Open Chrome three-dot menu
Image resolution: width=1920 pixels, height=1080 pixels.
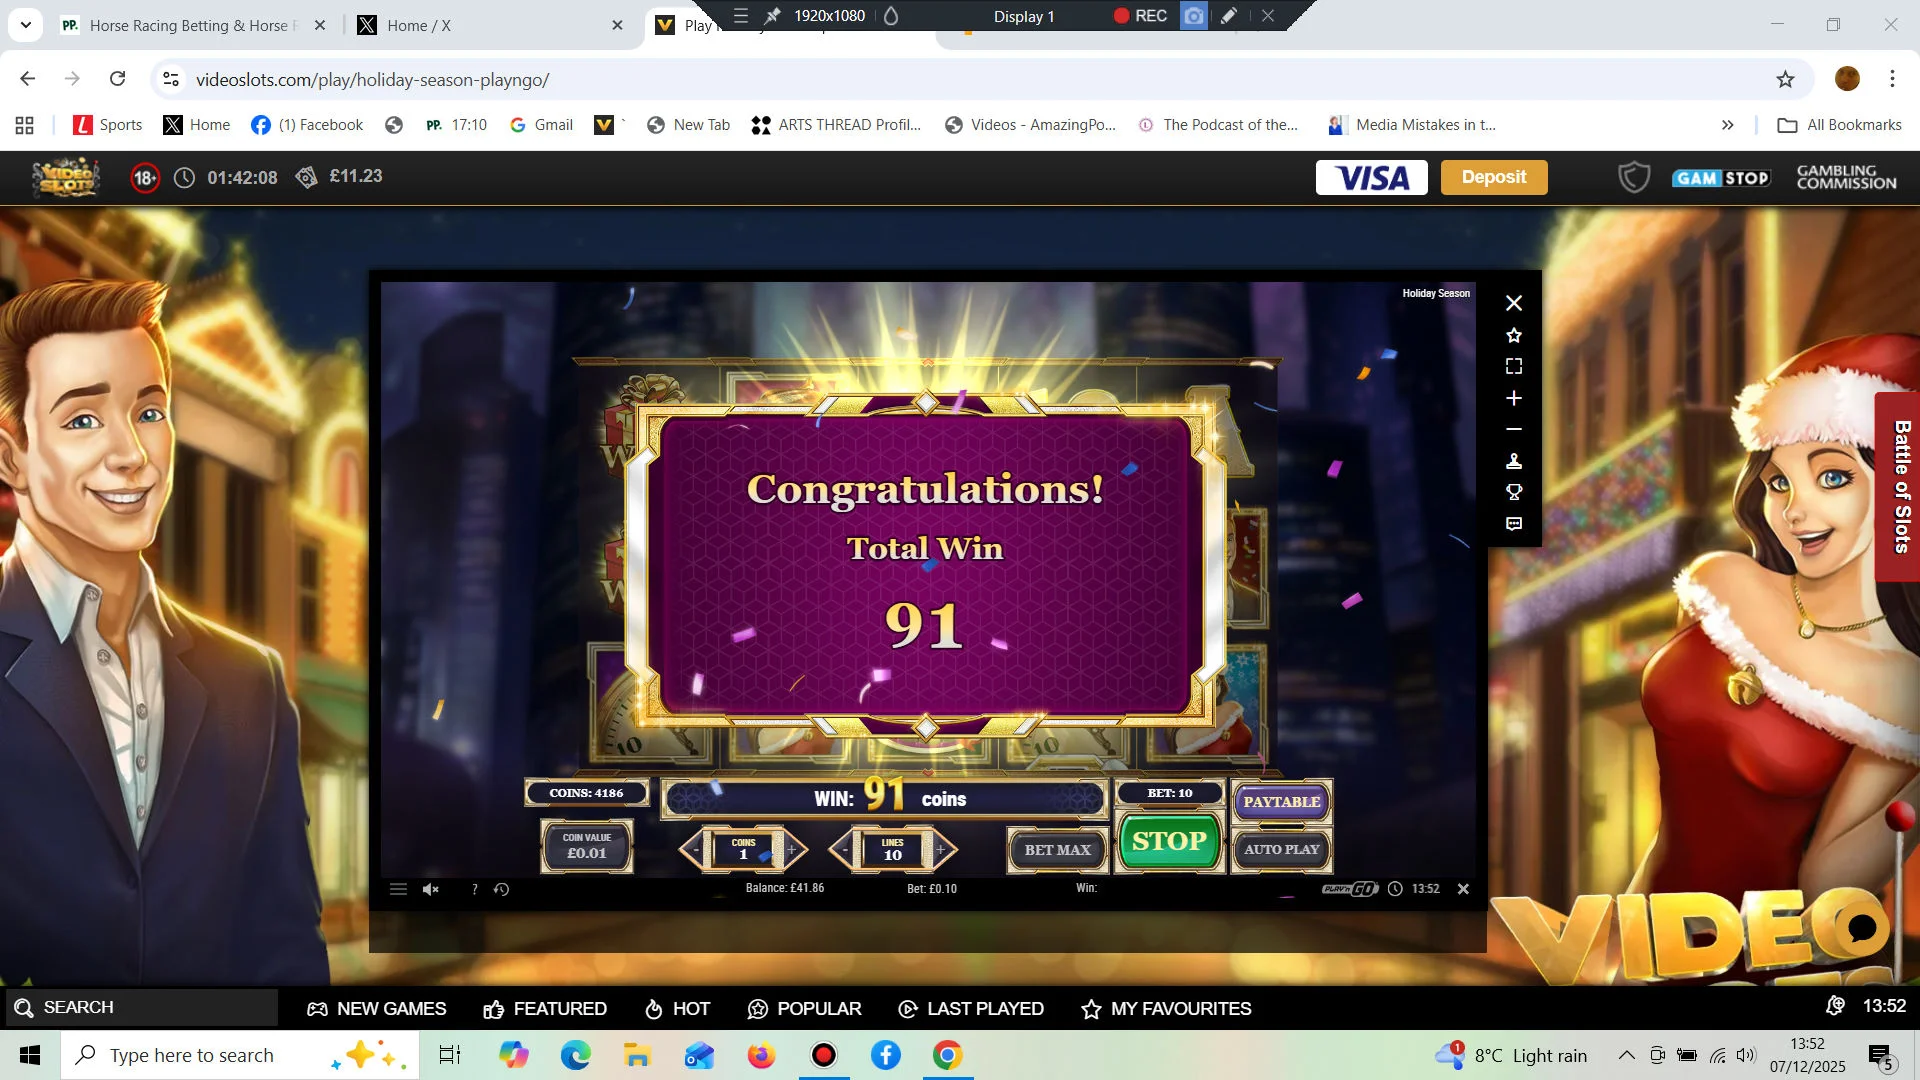(1892, 79)
